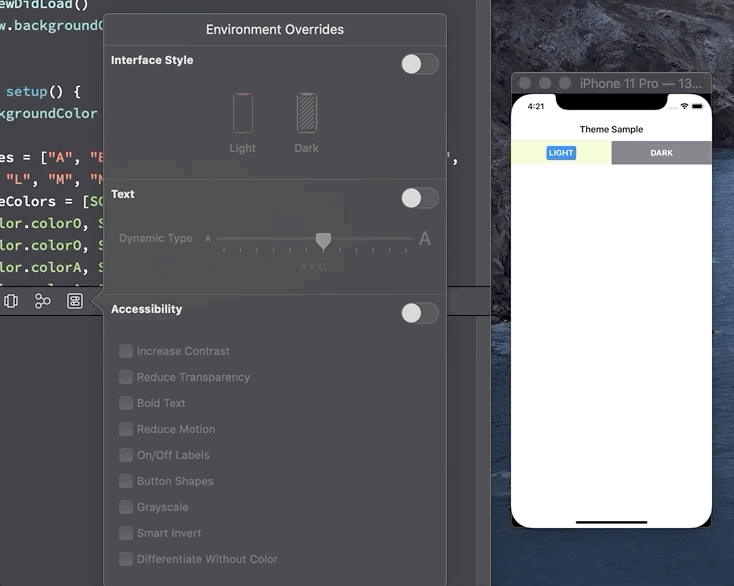Tick the Reduce Motion checkbox
Viewport: 734px width, 586px height.
[x=126, y=429]
